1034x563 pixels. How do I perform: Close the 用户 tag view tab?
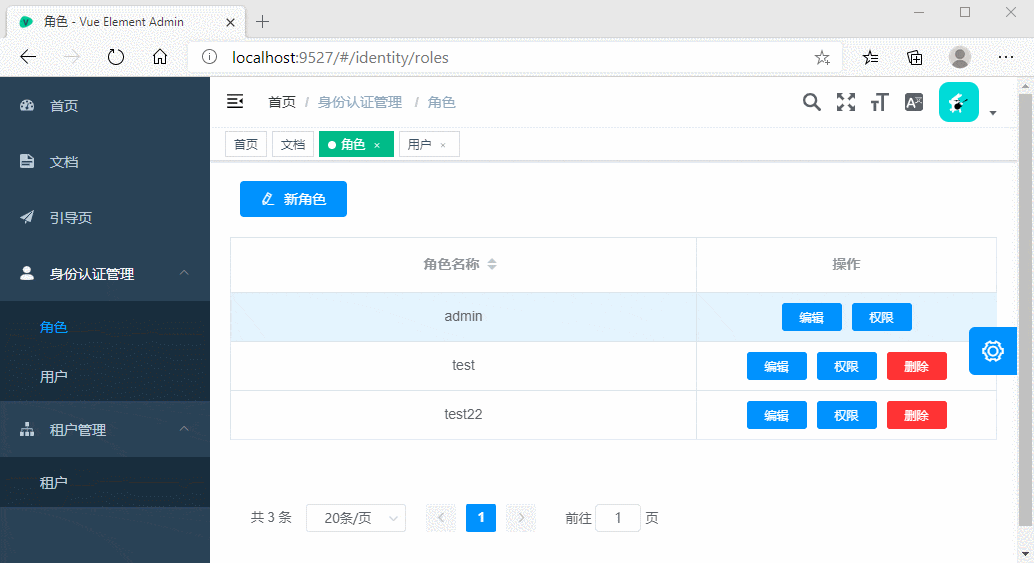[443, 145]
